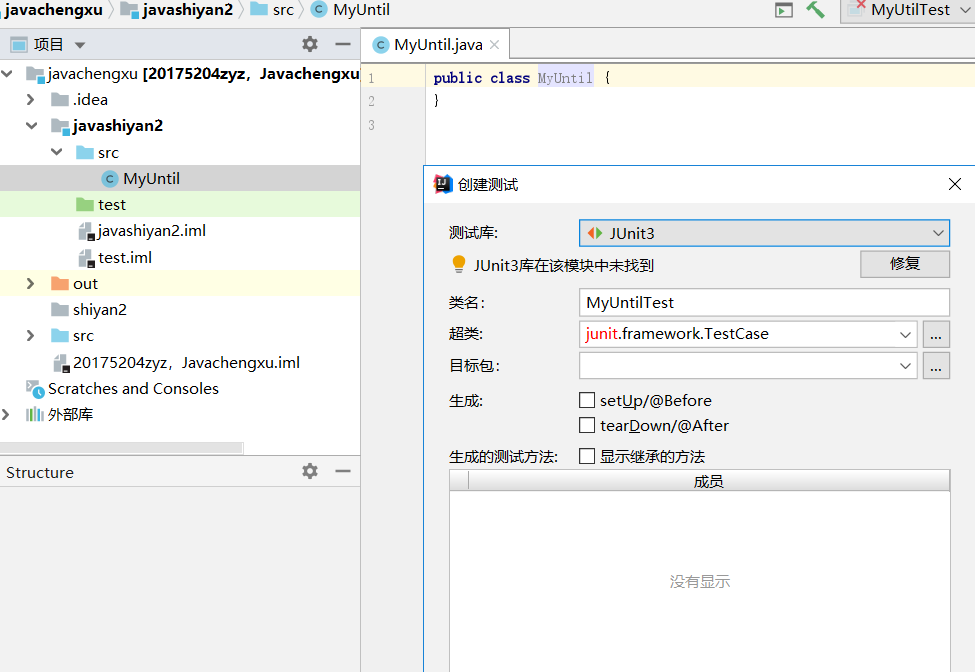975x672 pixels.
Task: Close the 创建测试 dialog
Action: point(954,184)
